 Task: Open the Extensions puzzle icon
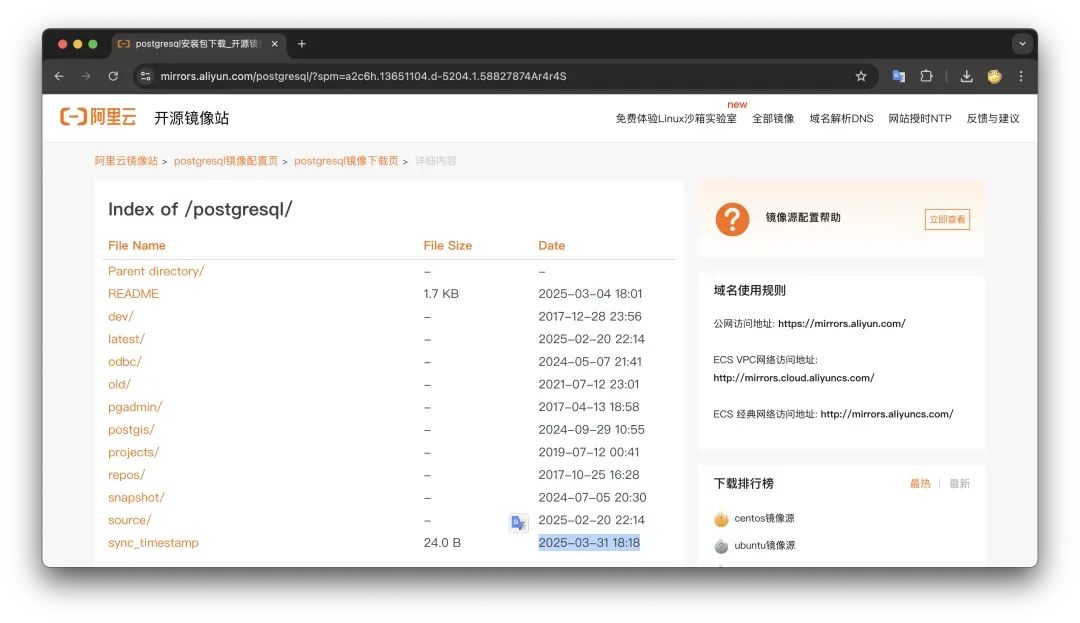click(926, 76)
